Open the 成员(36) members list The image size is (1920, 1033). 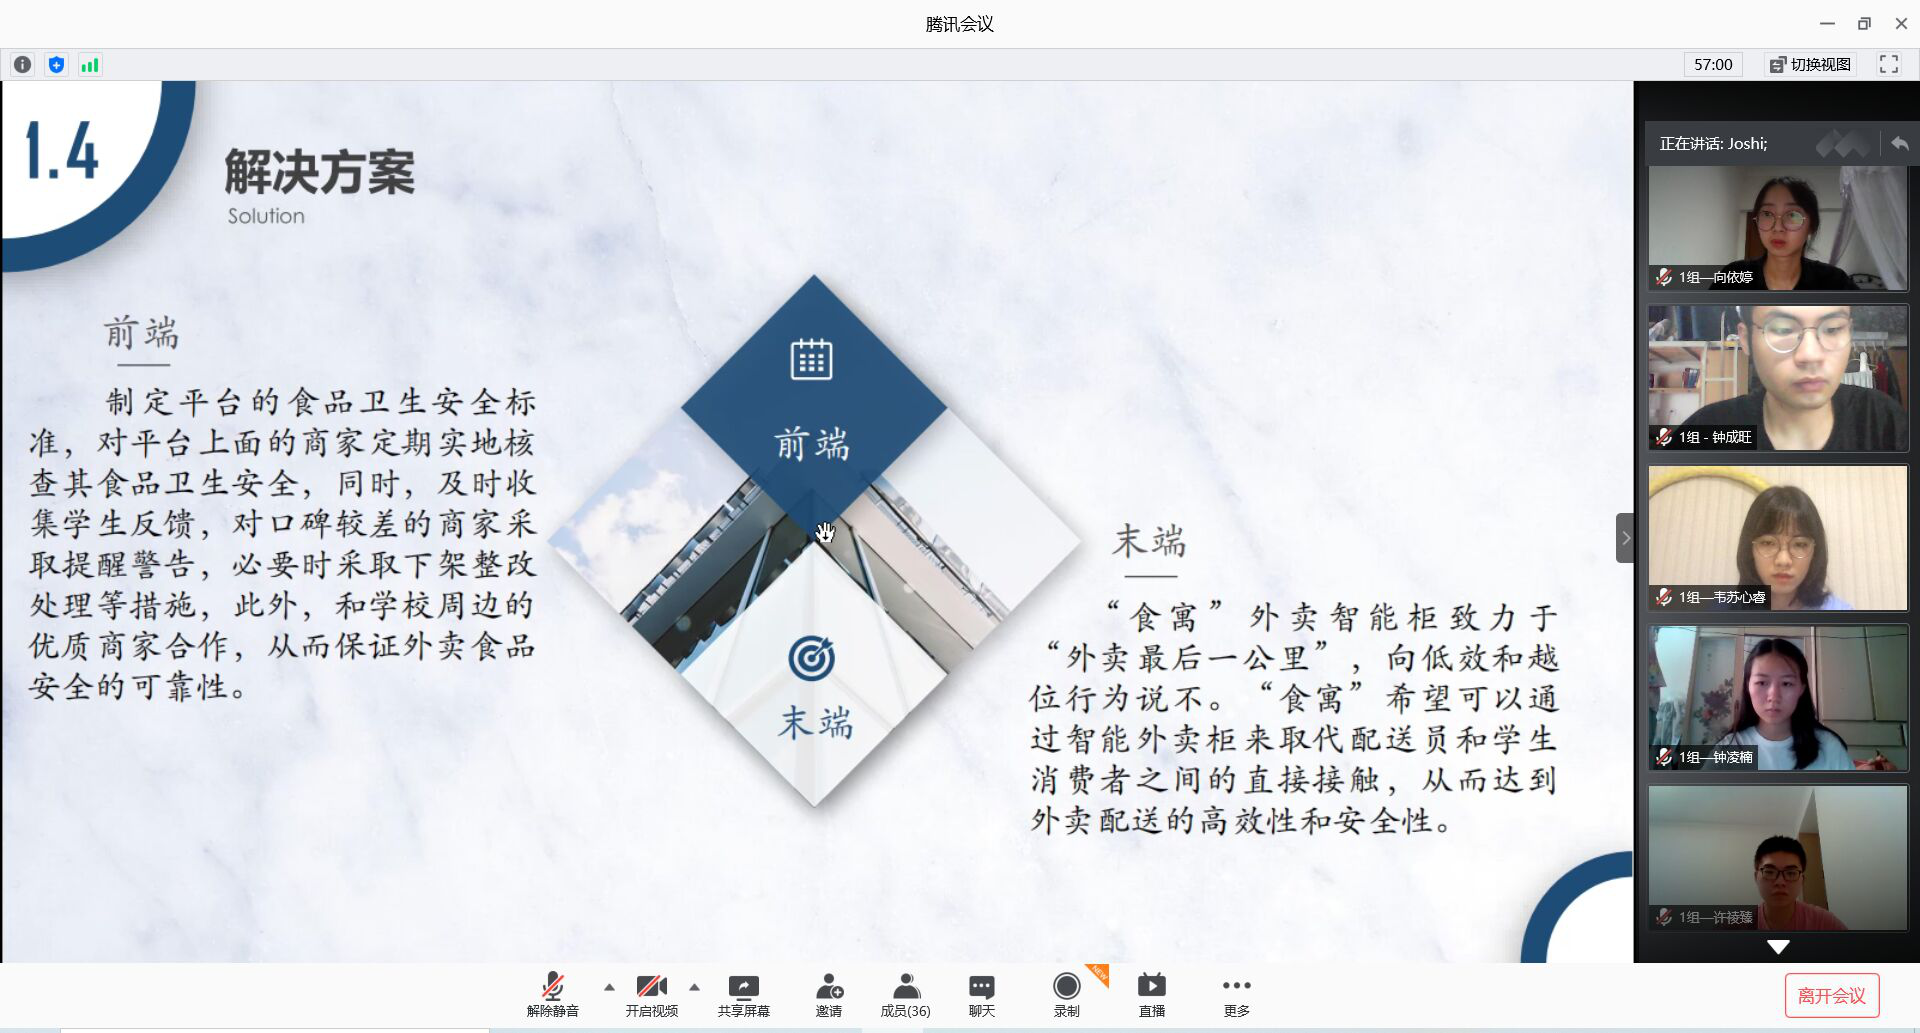[905, 995]
